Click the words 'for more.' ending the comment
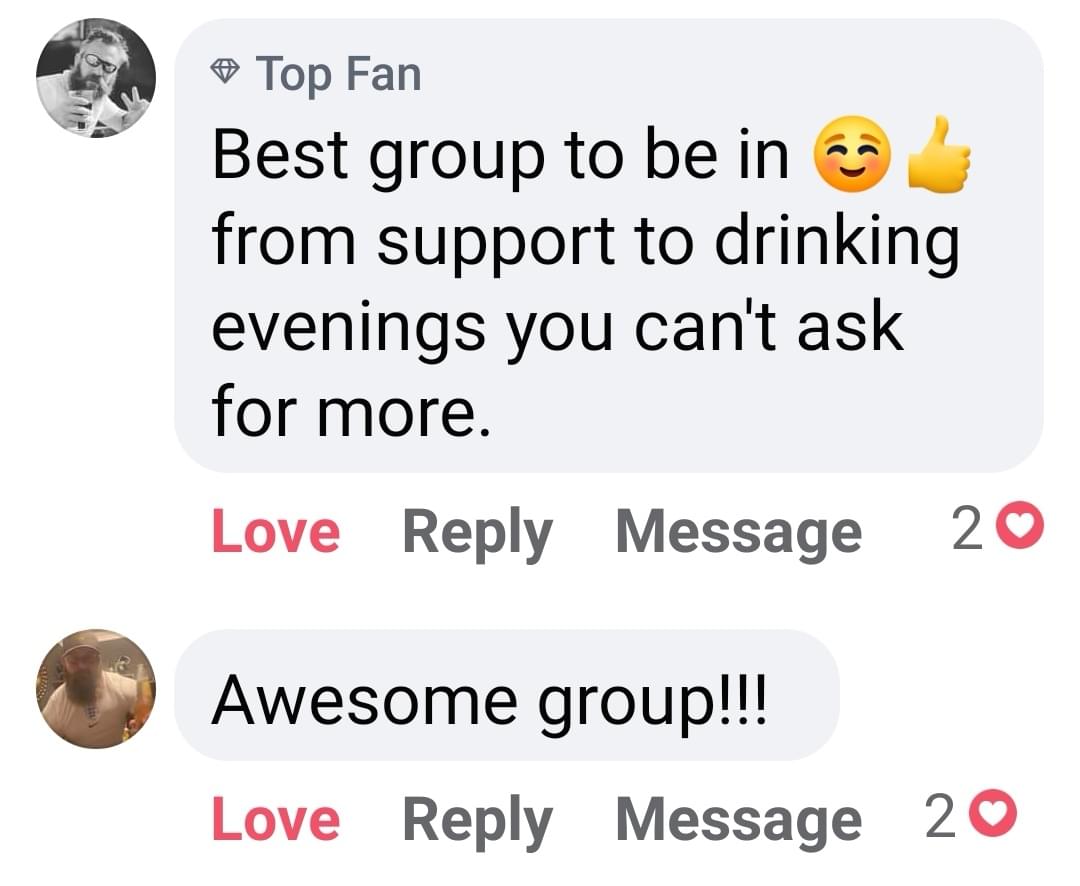 pos(350,413)
